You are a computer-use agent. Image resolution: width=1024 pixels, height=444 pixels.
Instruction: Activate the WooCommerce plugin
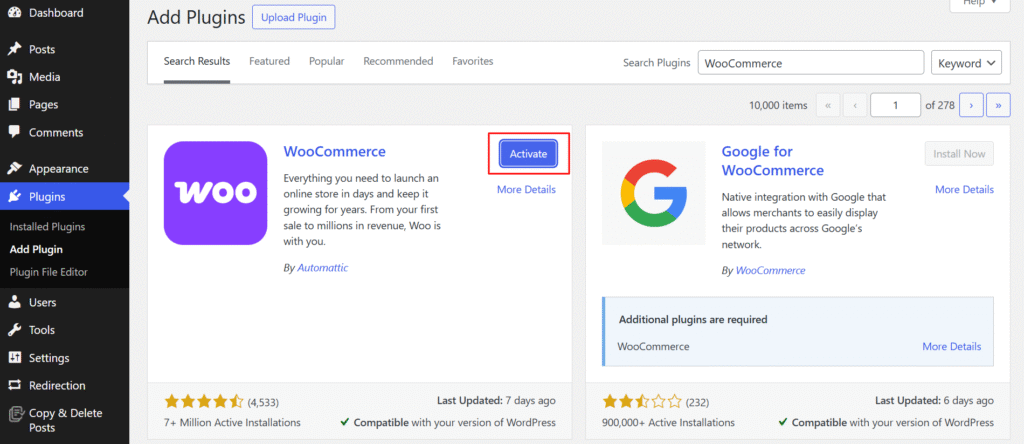pyautogui.click(x=528, y=154)
